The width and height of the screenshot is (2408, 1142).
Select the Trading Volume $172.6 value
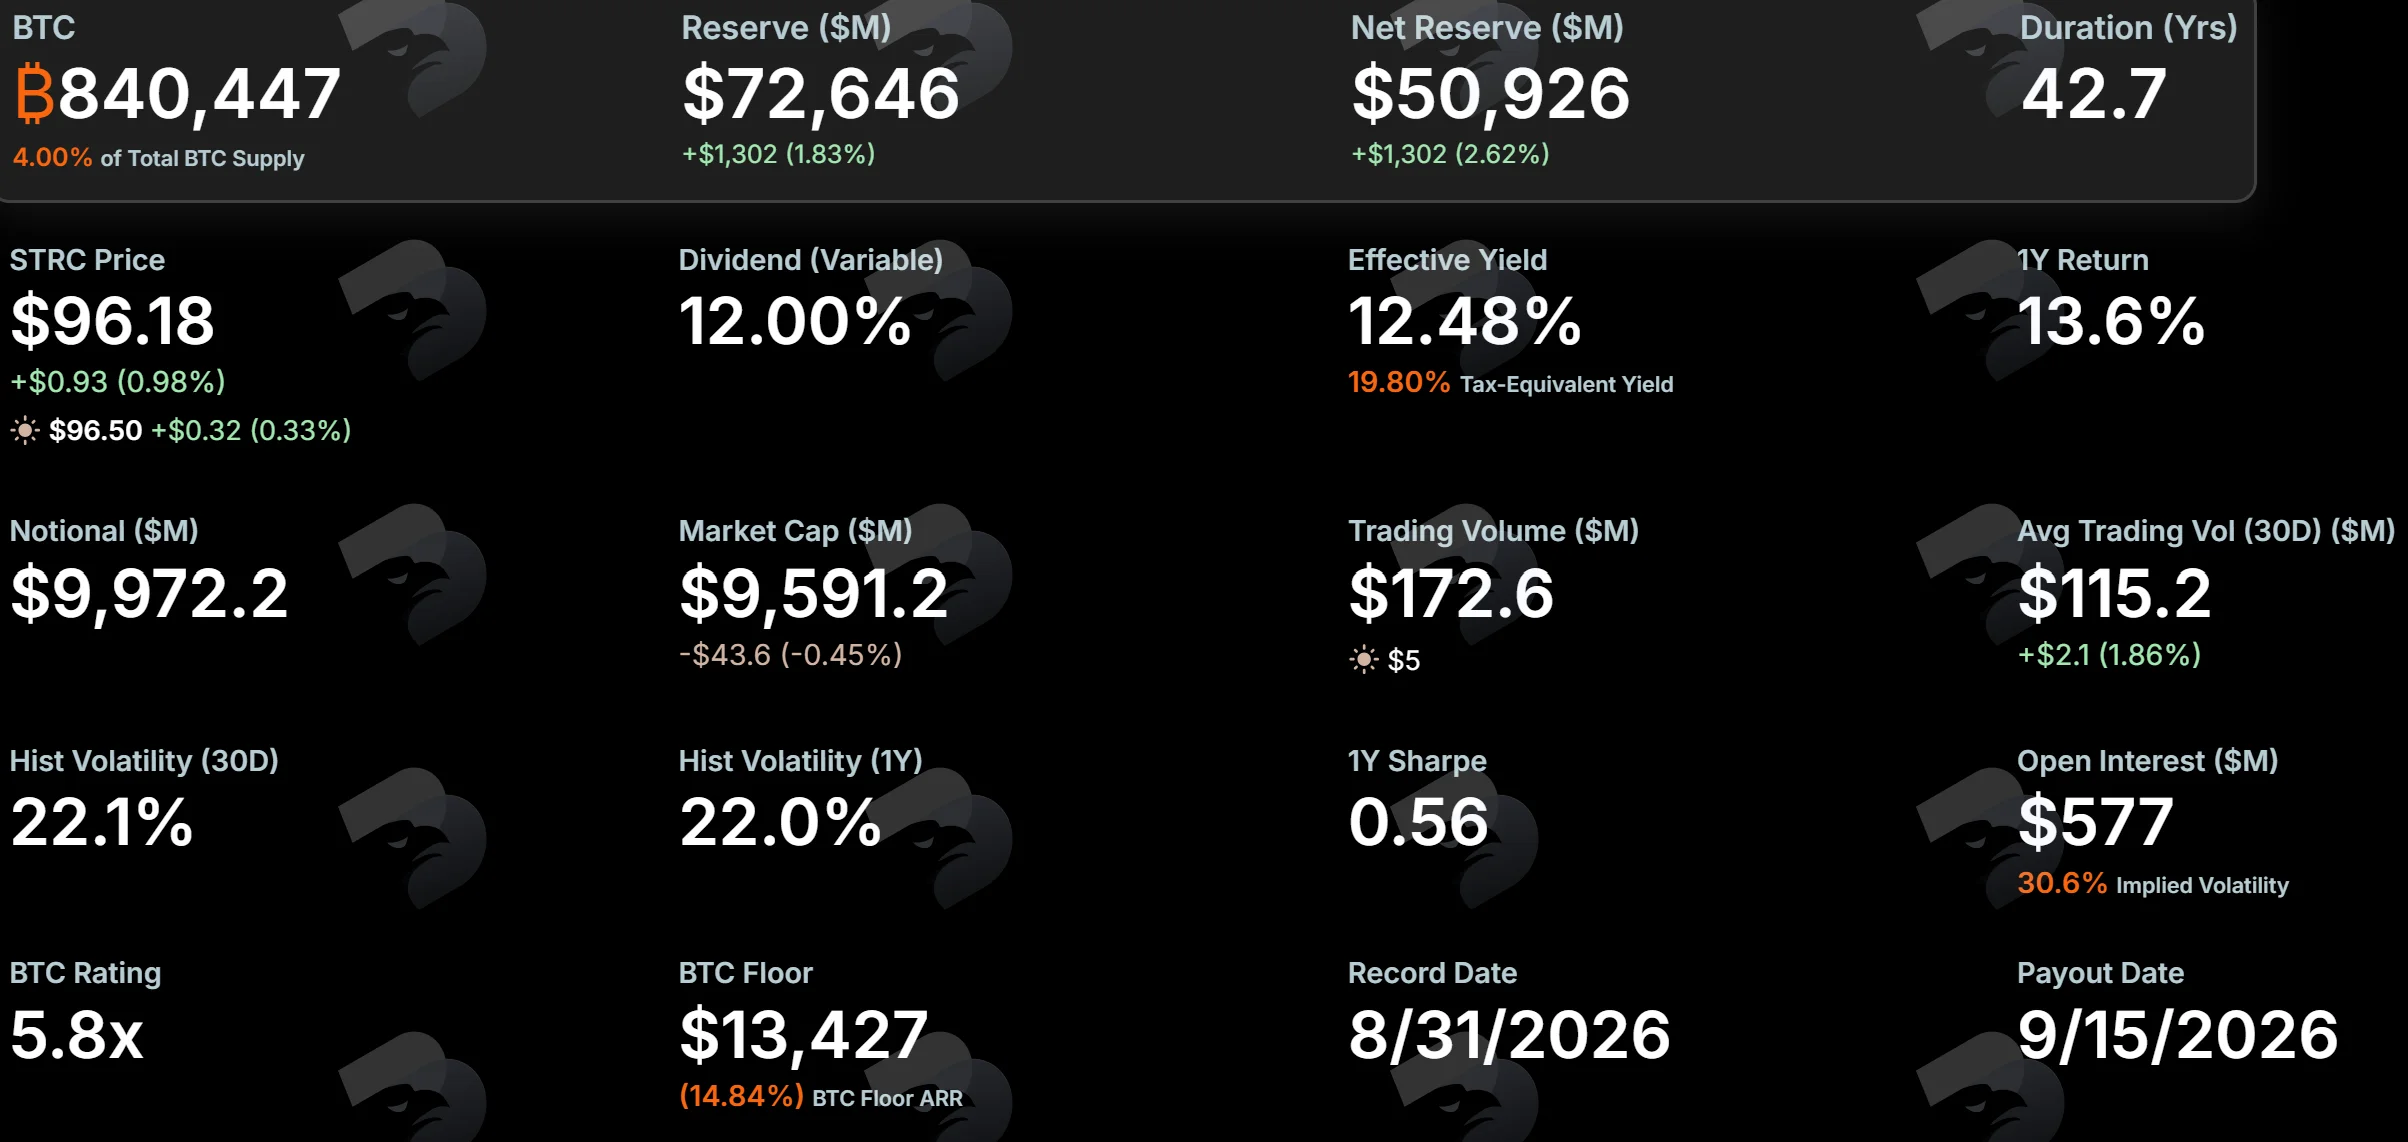pos(1451,593)
